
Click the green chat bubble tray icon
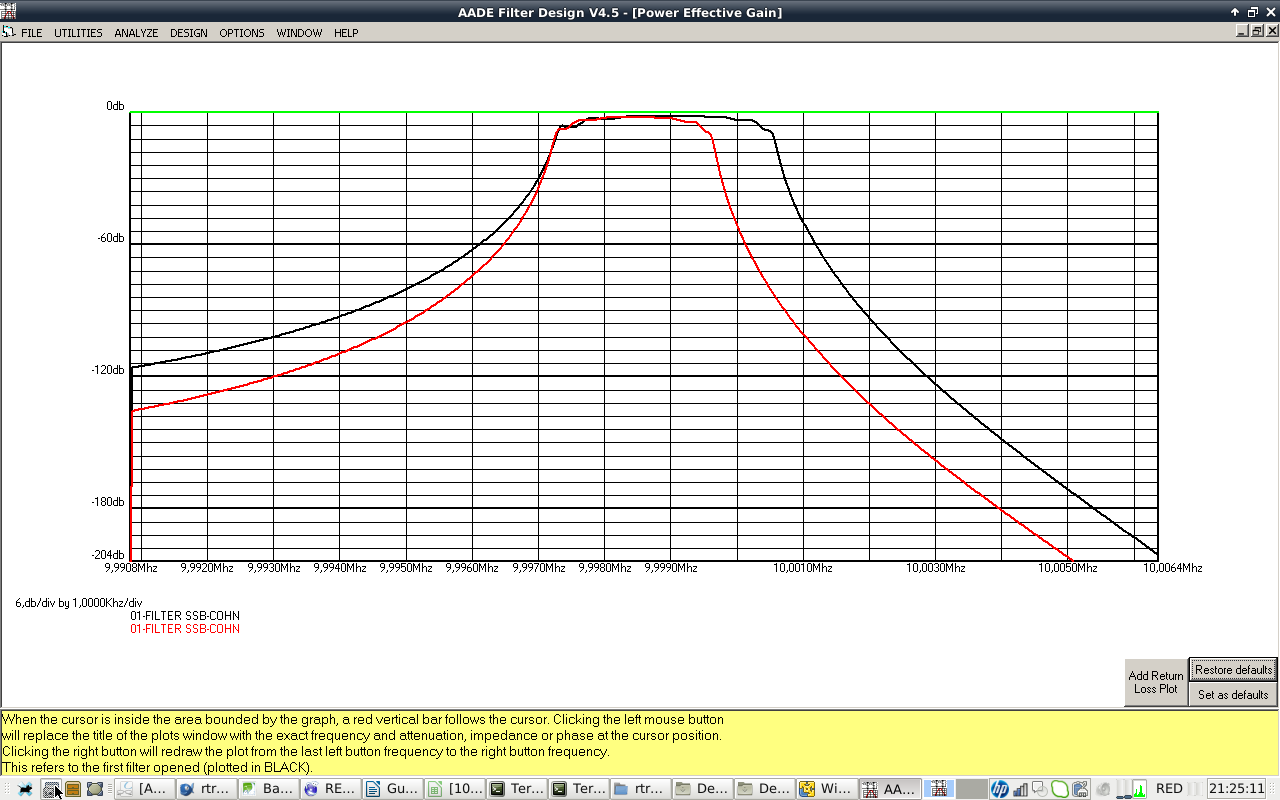[1060, 789]
